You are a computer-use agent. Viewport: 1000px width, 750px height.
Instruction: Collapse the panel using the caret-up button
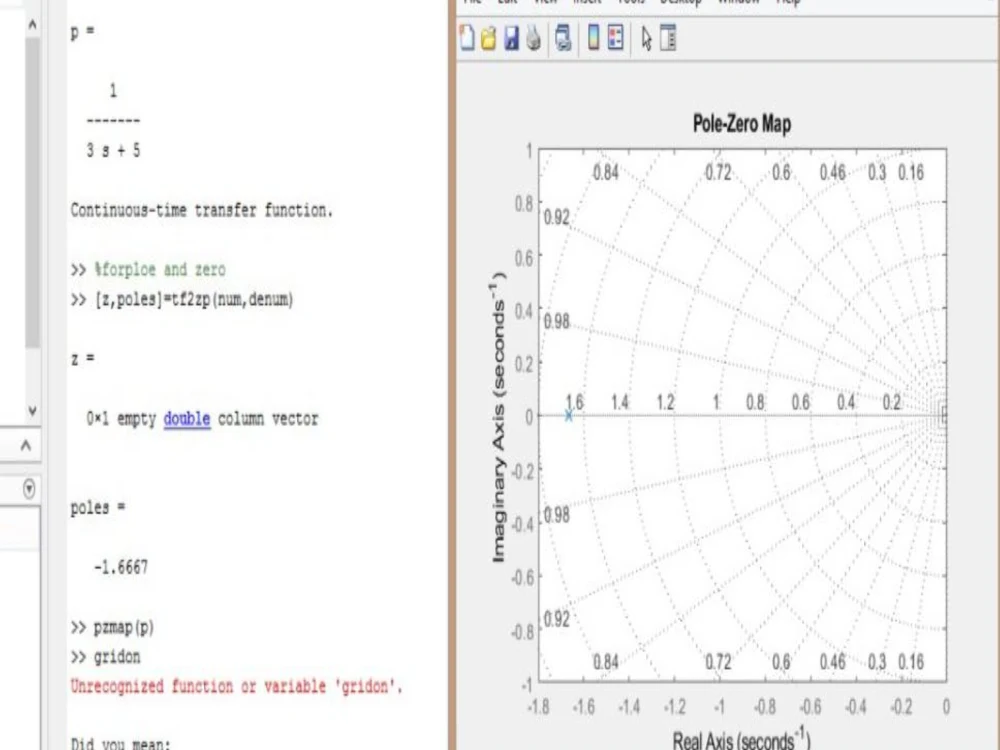pos(26,445)
